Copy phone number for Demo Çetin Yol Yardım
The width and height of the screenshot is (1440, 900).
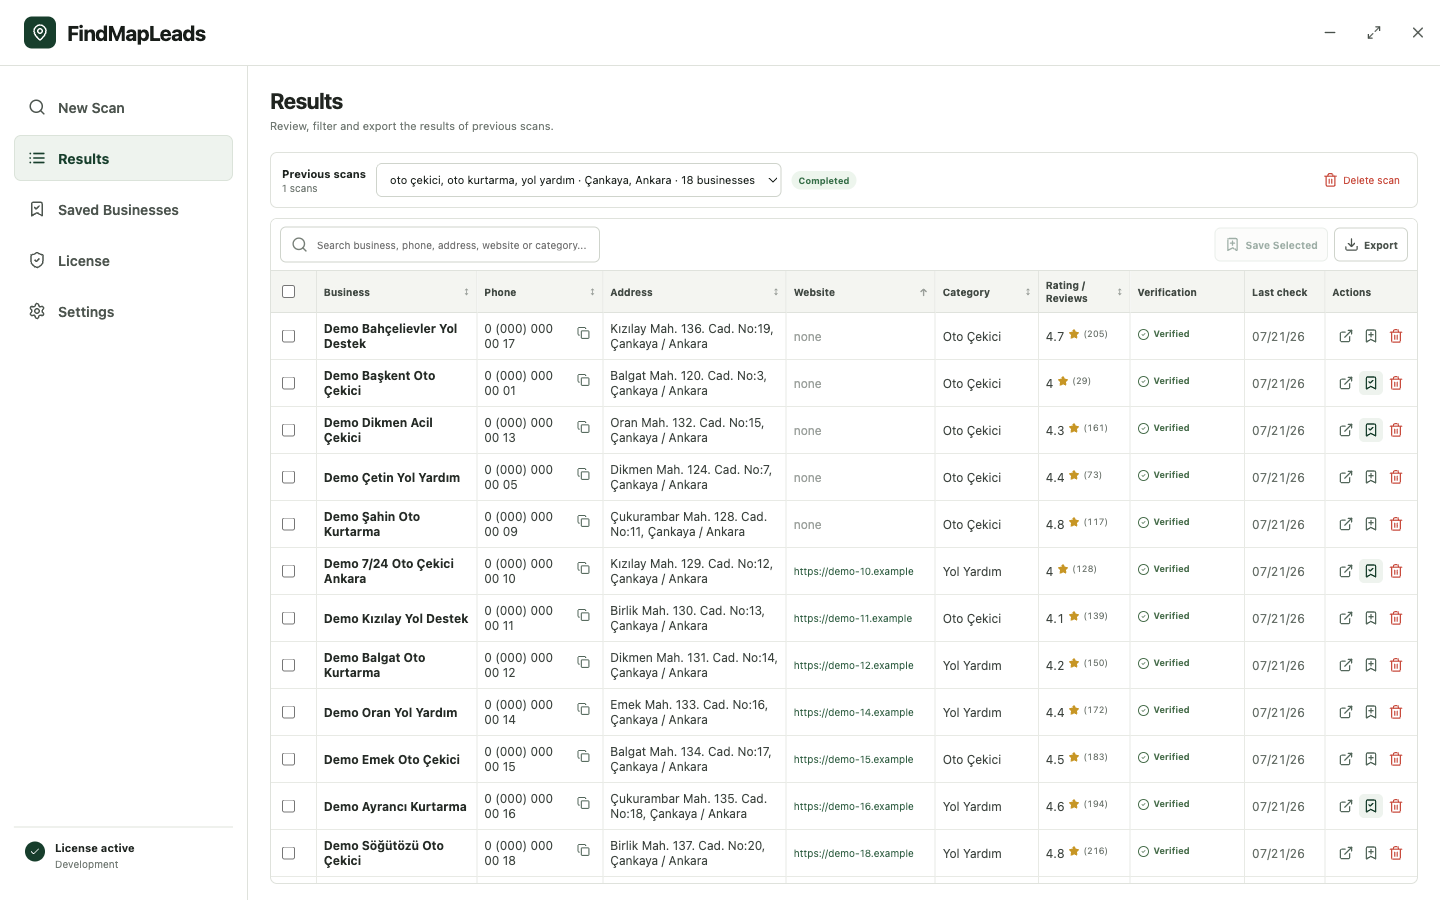point(583,474)
